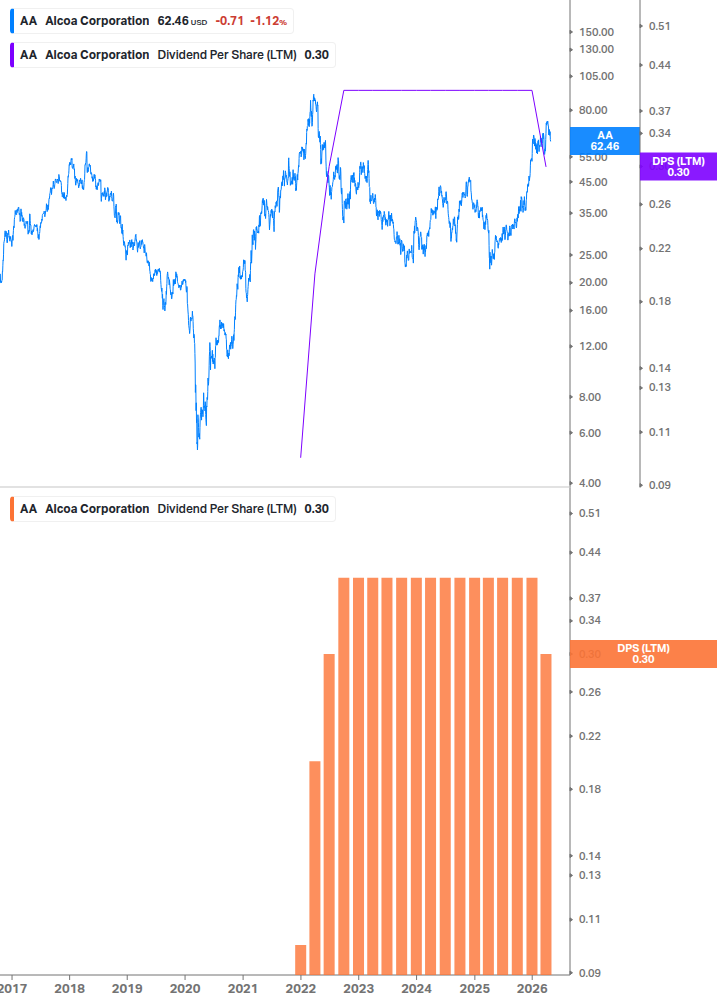Click the 35.00 price axis label
Viewport: 717px width, 1005px height.
click(593, 213)
